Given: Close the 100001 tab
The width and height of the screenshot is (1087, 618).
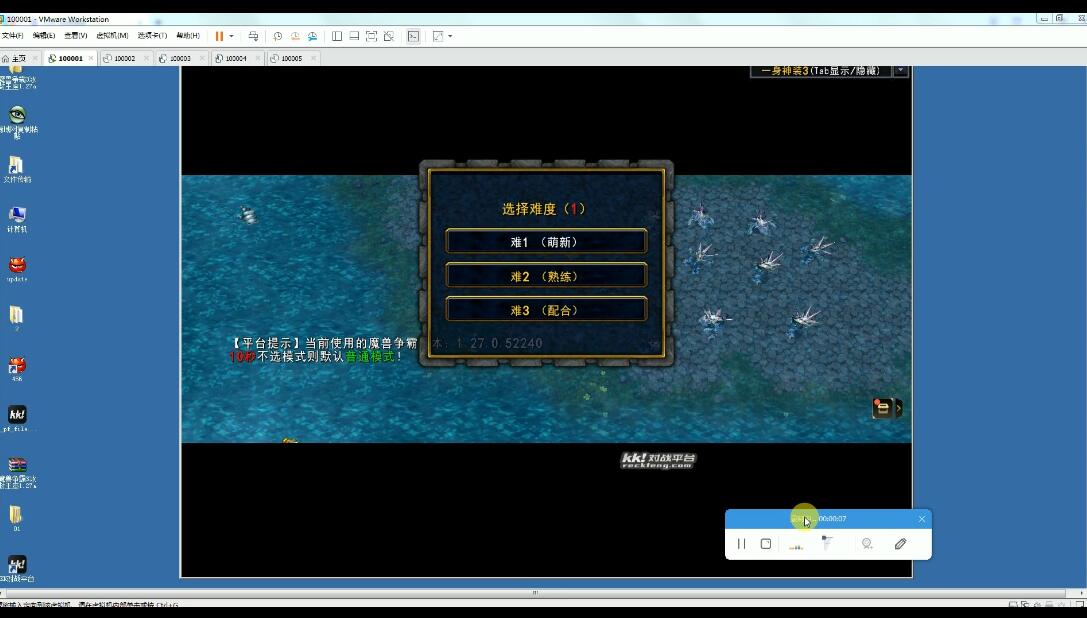Looking at the screenshot, I should [90, 58].
